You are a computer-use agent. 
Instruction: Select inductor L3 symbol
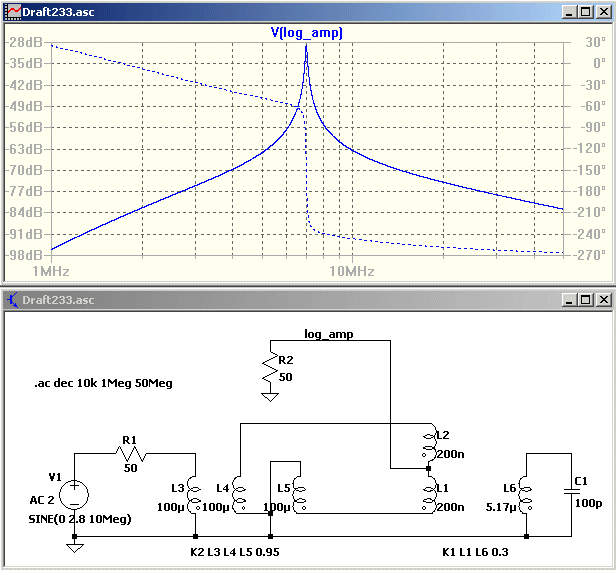click(194, 495)
